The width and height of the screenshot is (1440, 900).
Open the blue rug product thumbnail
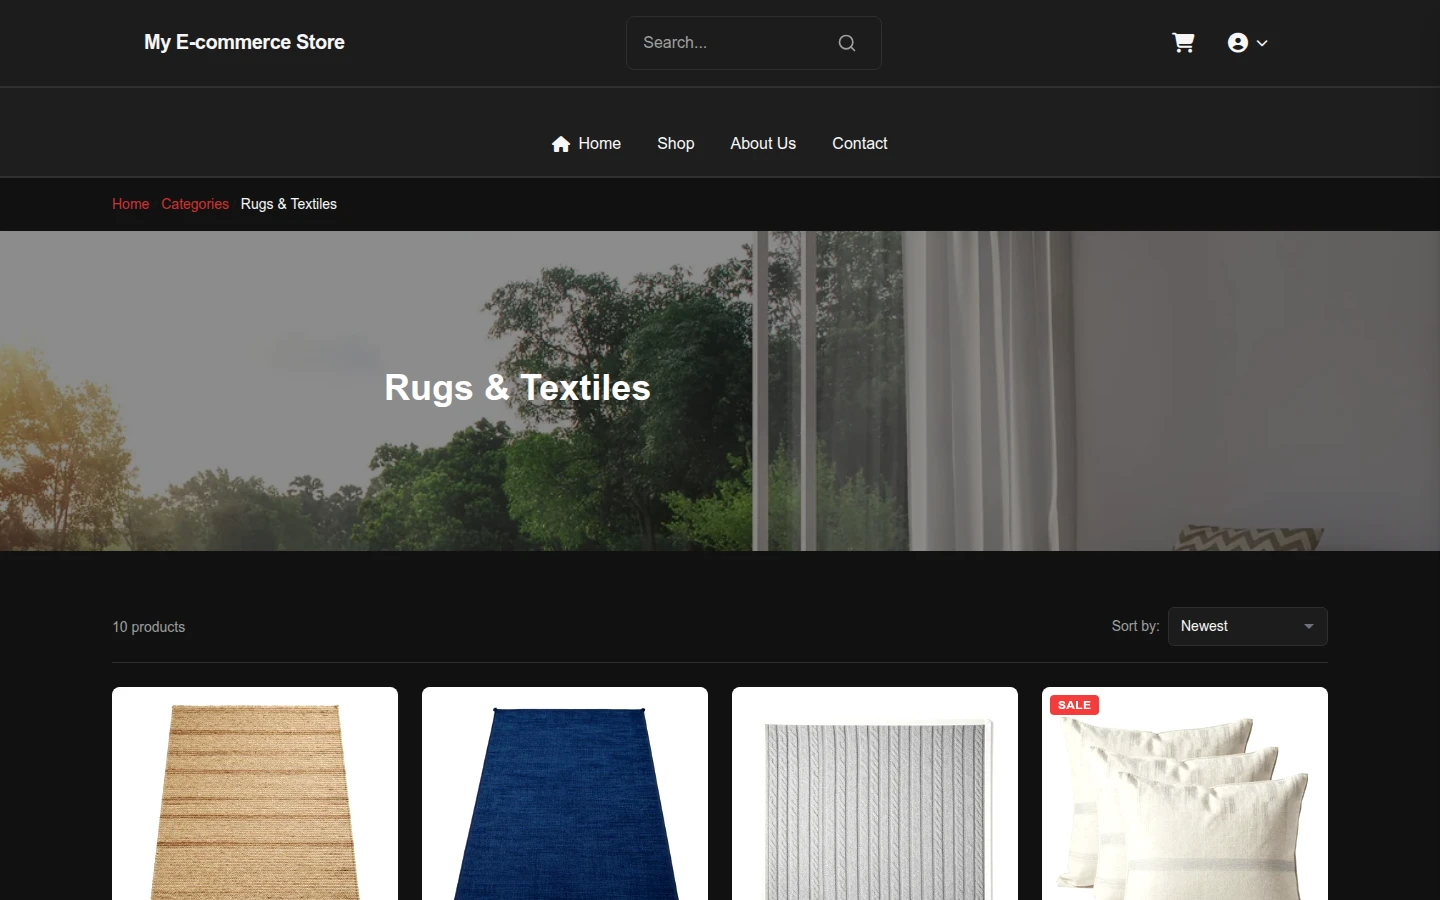[x=565, y=794]
